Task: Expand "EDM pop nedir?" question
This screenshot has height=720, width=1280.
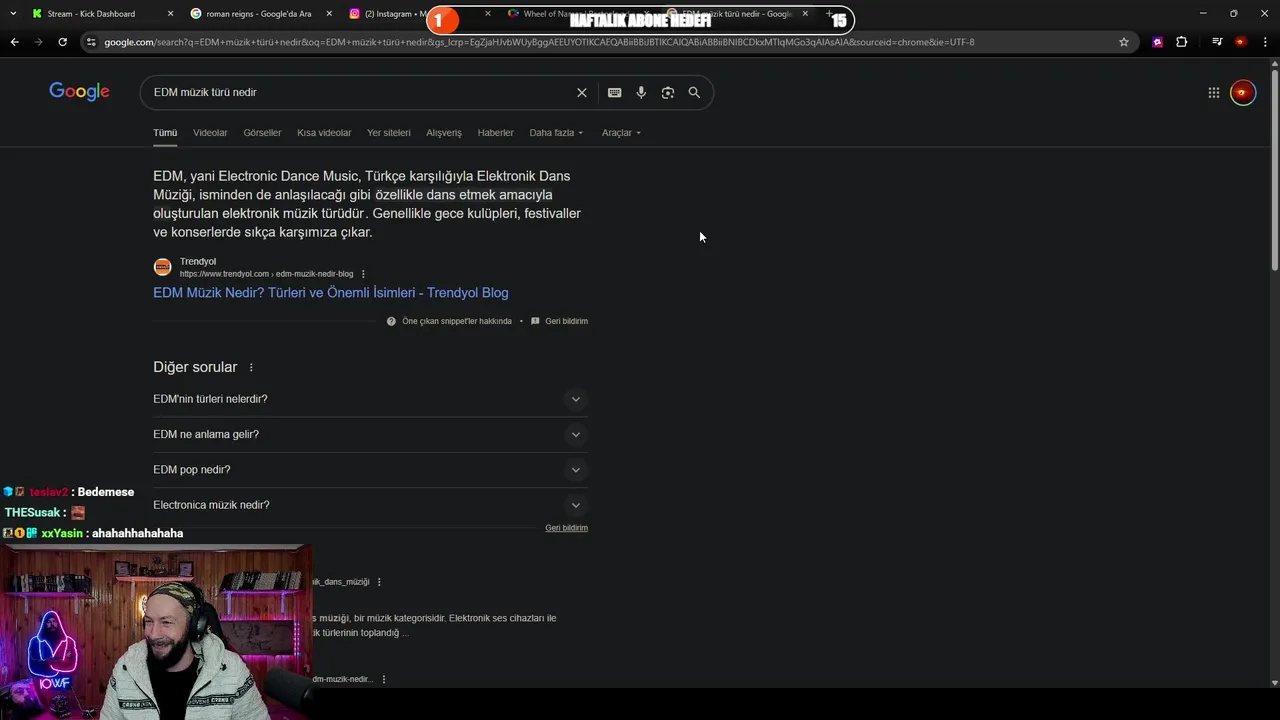Action: [370, 470]
